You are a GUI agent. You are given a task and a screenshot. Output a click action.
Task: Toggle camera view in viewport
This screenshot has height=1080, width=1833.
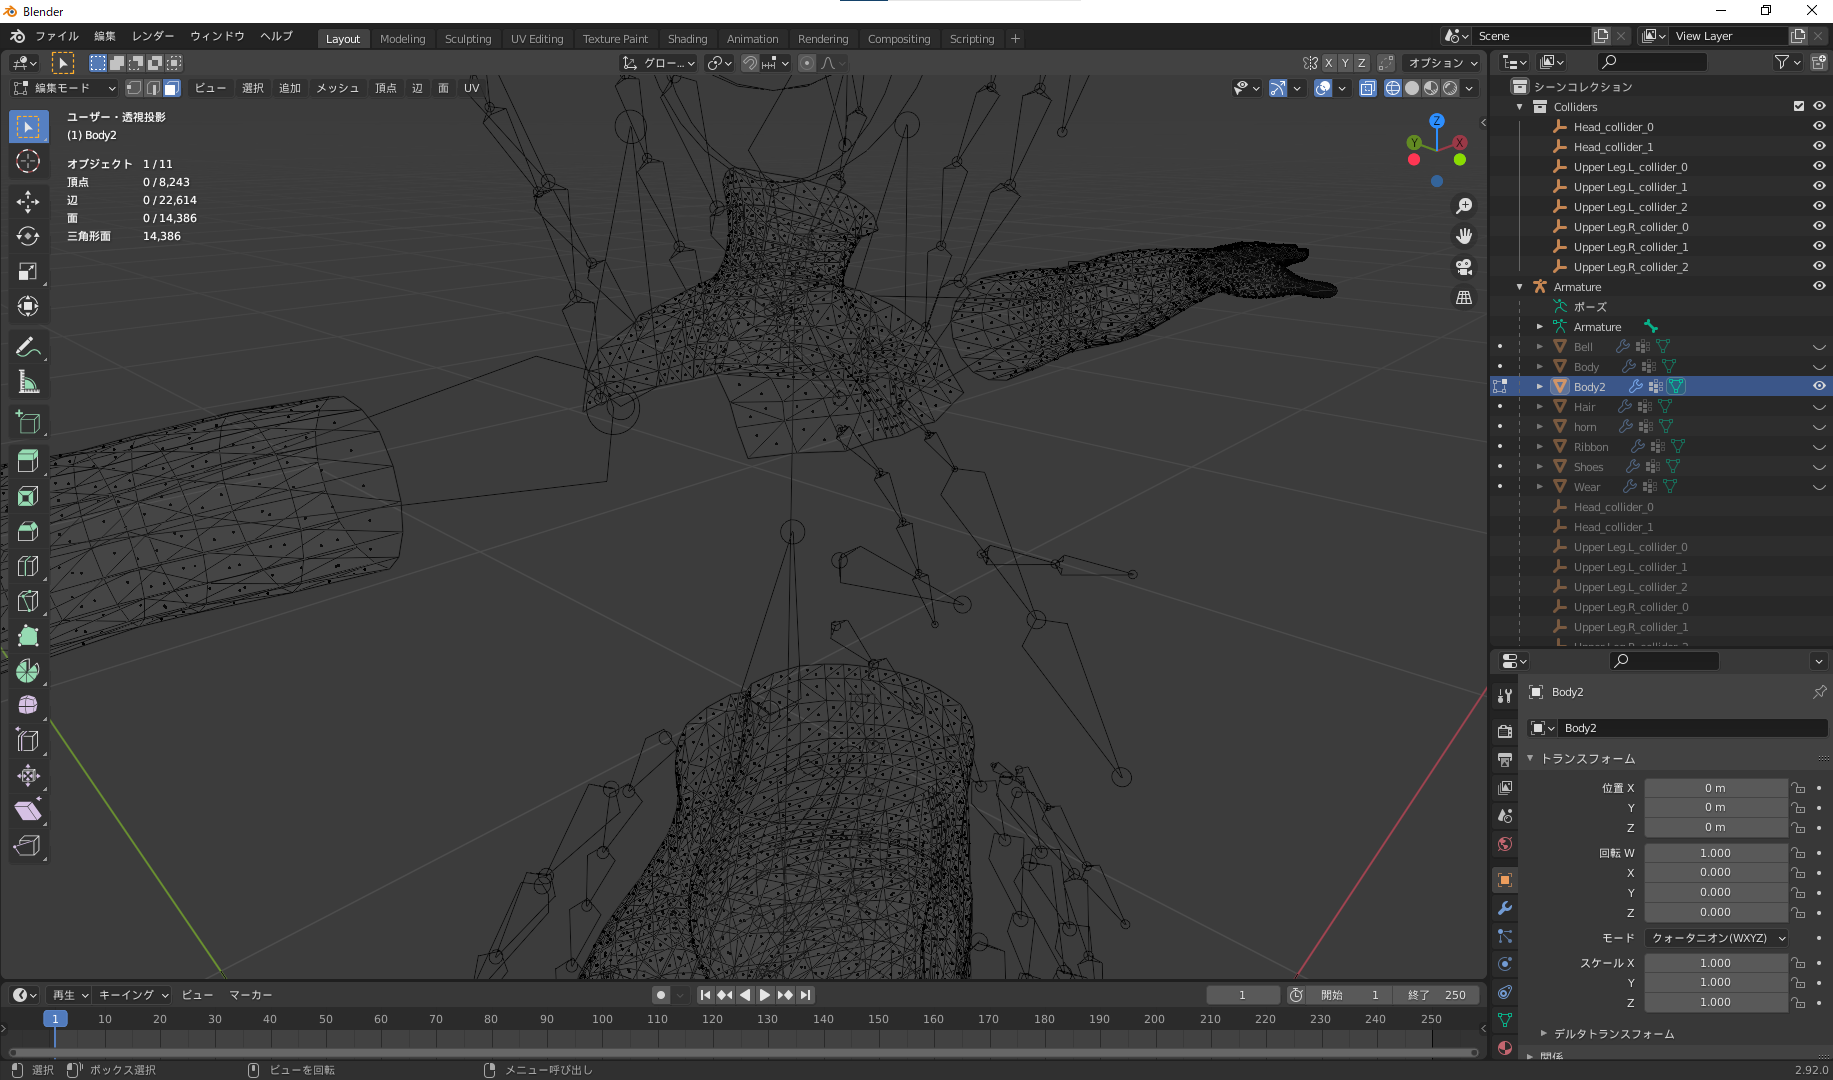tap(1464, 267)
